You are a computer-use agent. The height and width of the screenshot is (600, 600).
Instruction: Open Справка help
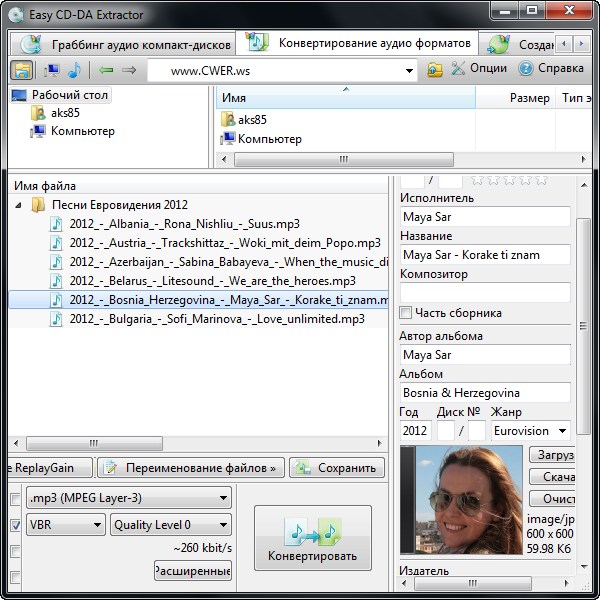coord(550,69)
